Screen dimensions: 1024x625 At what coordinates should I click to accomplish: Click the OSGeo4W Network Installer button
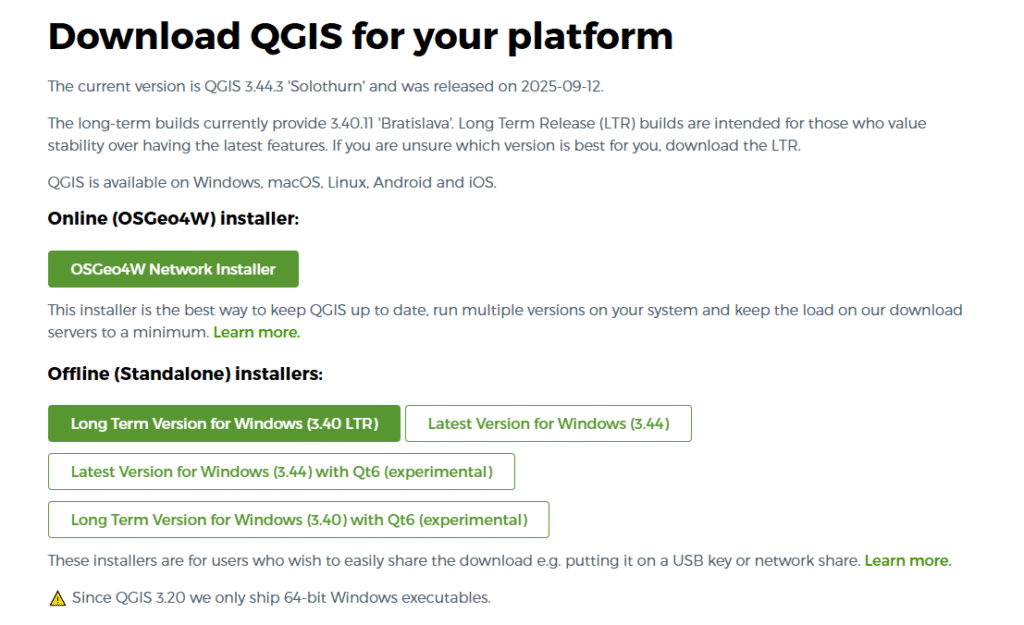click(173, 269)
